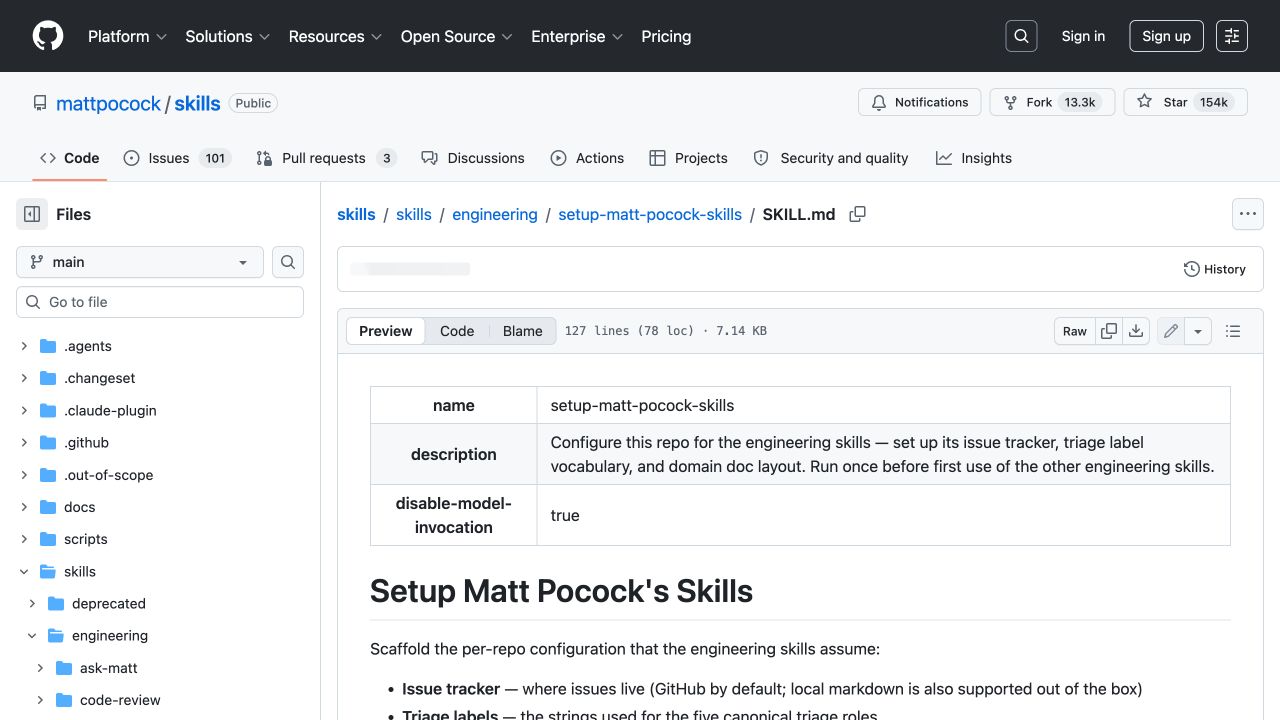
Task: Click the deprecated folder icon
Action: click(56, 603)
